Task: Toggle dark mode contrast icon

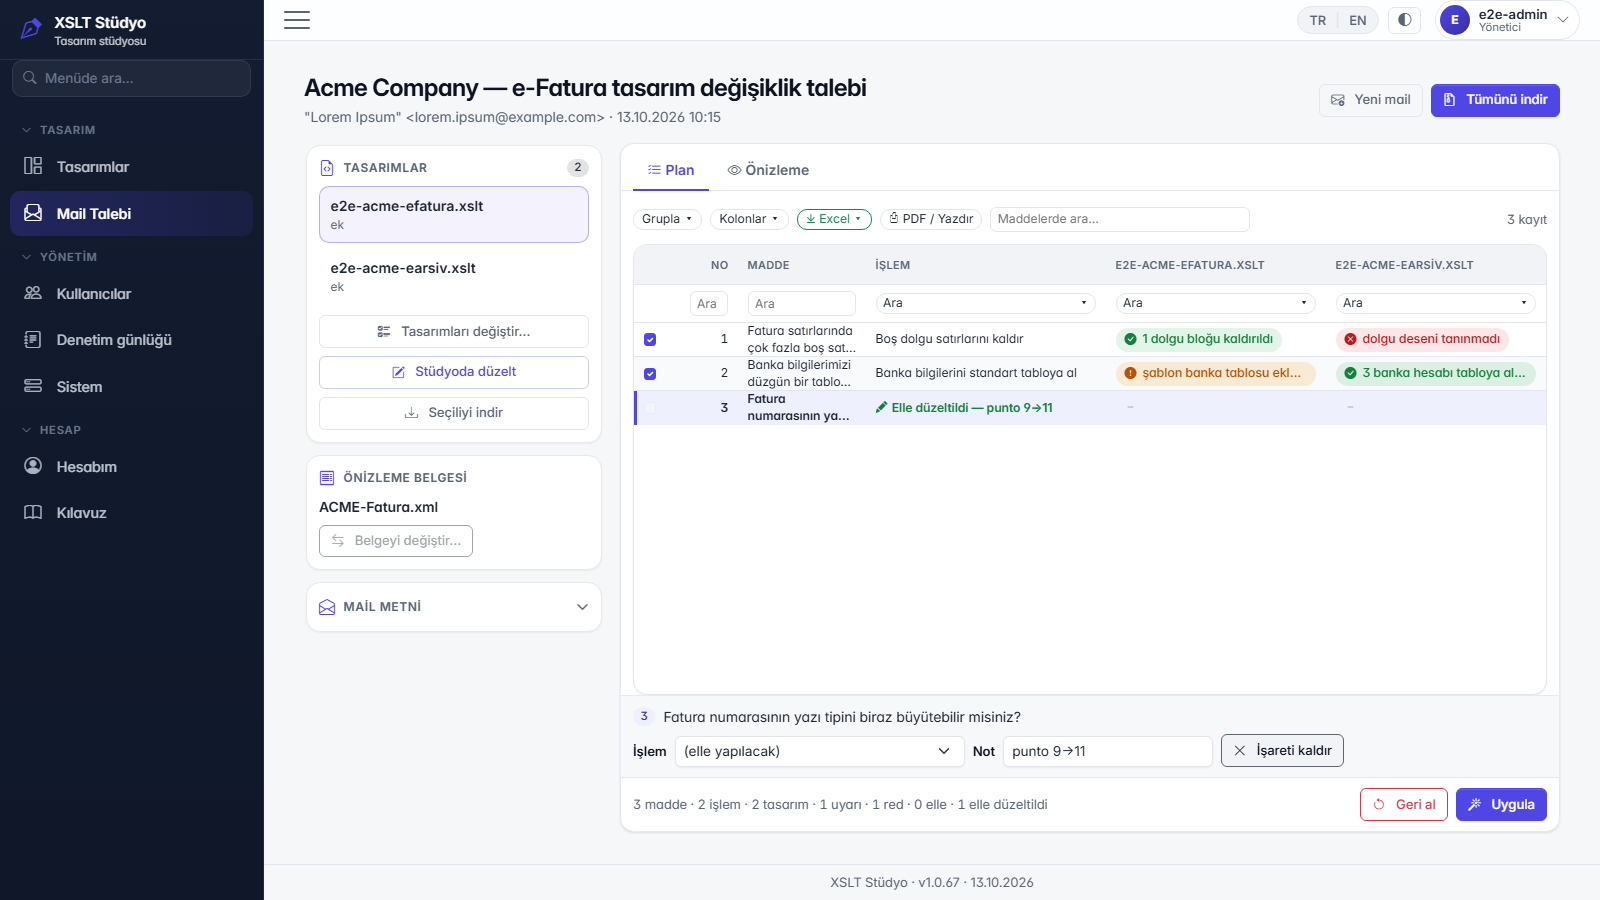Action: 1405,20
